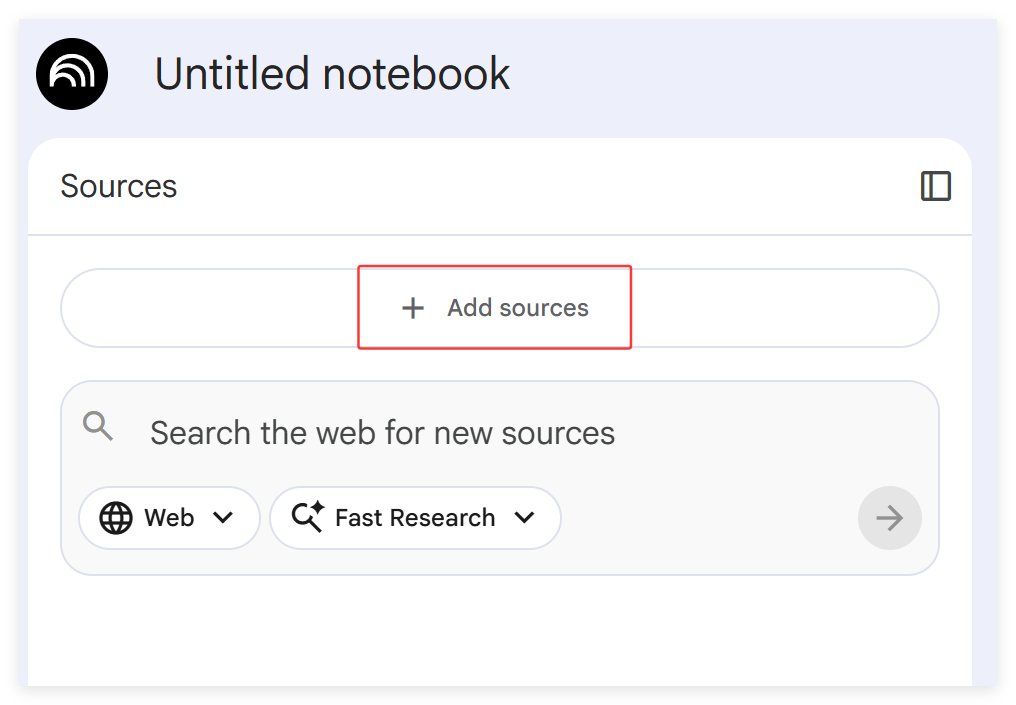The image size is (1016, 705).
Task: Expand the Fast Research options dropdown
Action: [525, 517]
